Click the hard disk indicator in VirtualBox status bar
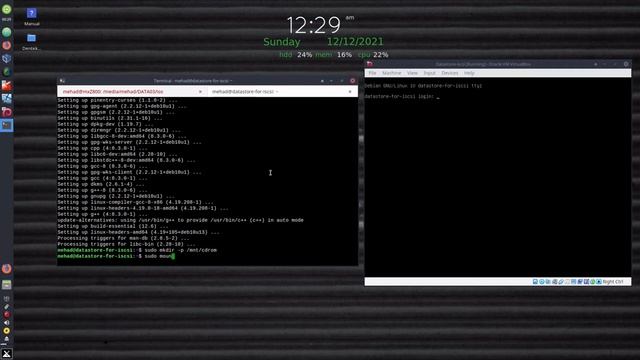The width and height of the screenshot is (640, 360). click(x=535, y=282)
